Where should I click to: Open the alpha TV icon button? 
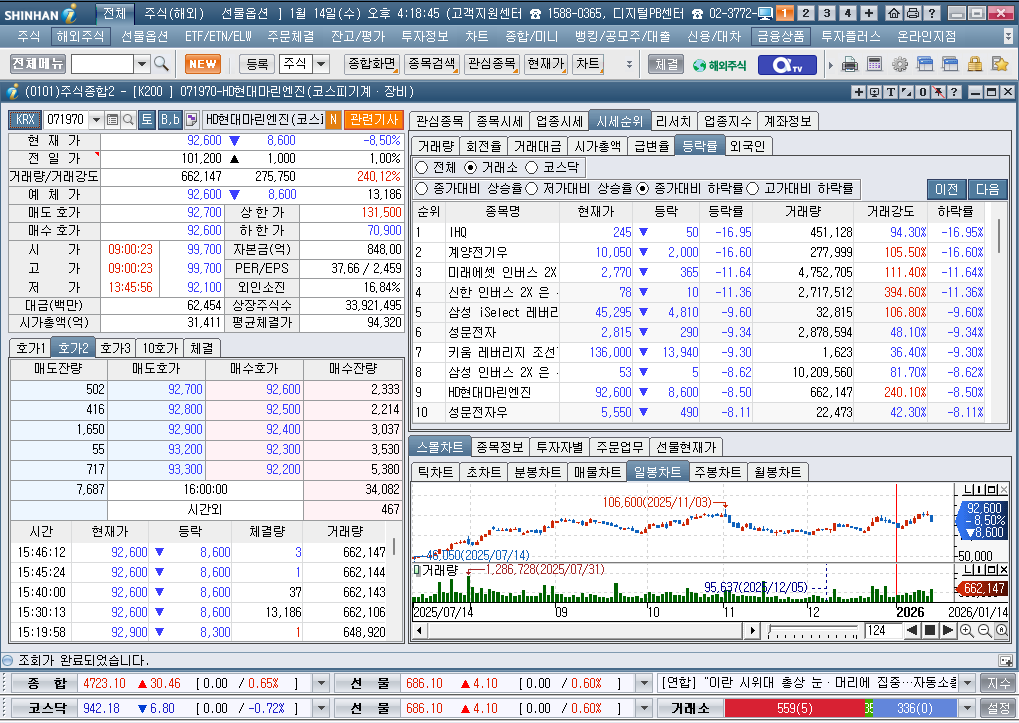pyautogui.click(x=787, y=64)
